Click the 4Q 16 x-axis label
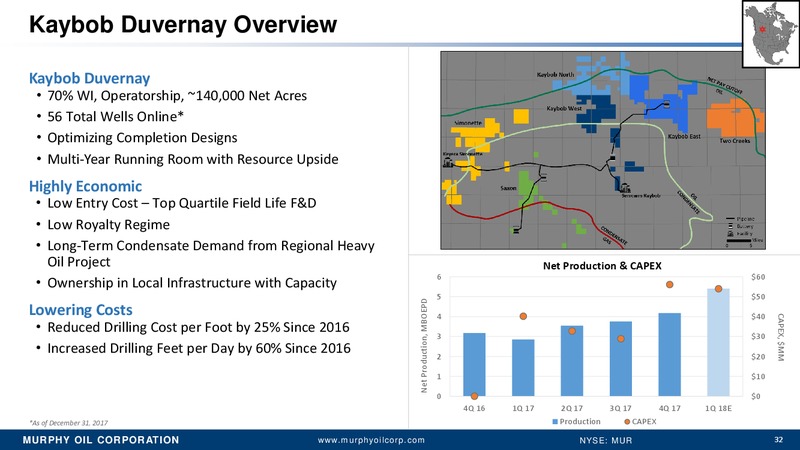 [x=474, y=408]
